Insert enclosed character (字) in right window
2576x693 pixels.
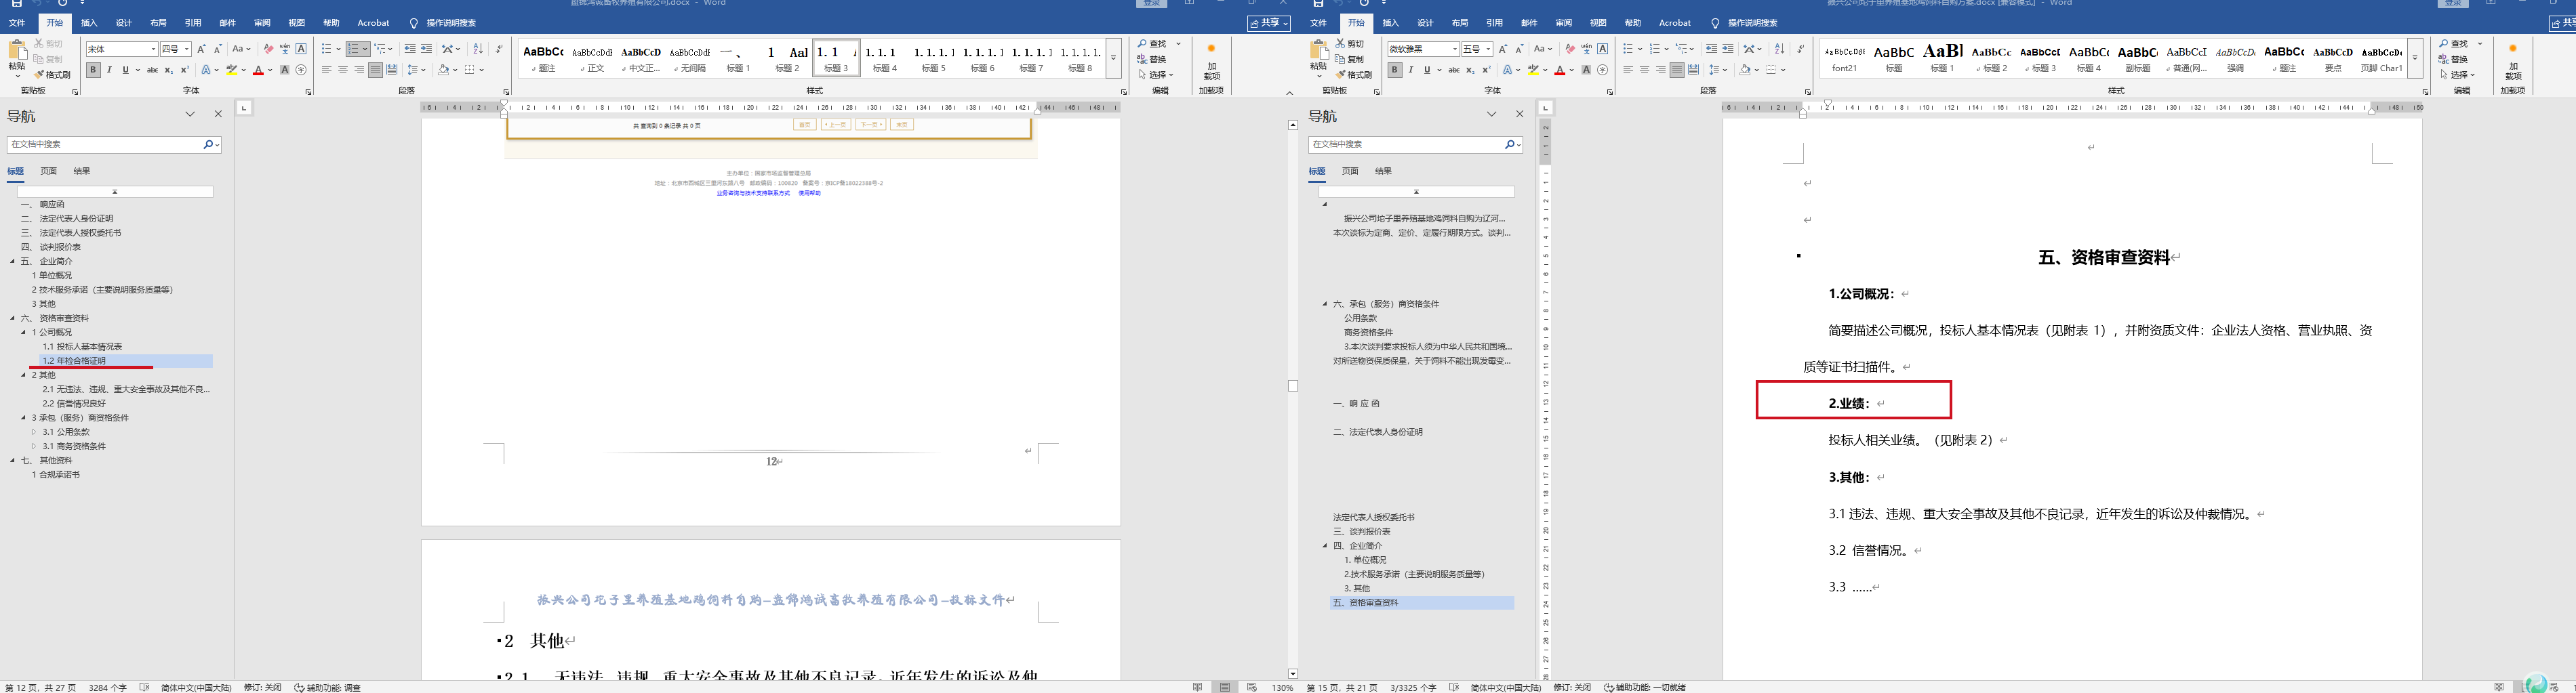[1603, 70]
